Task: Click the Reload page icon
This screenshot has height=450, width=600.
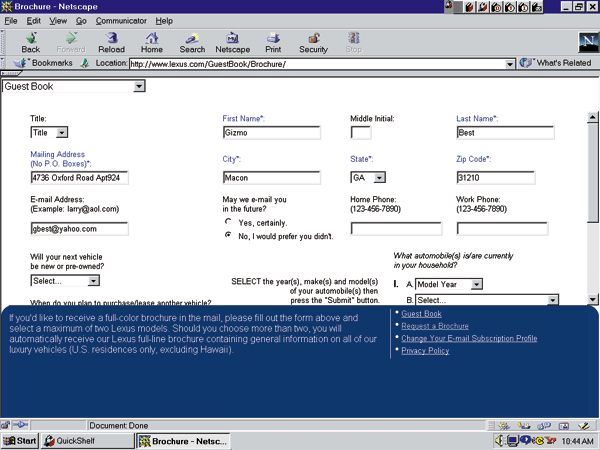Action: [x=111, y=40]
